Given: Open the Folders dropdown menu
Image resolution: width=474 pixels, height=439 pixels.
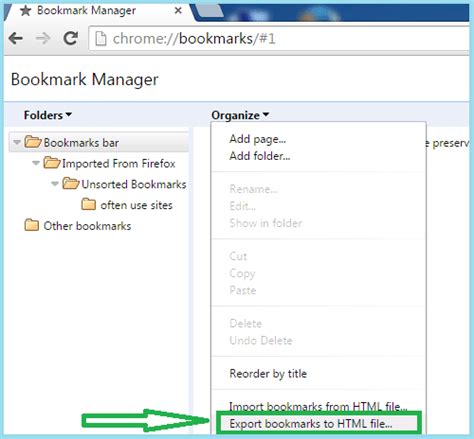Looking at the screenshot, I should (48, 115).
